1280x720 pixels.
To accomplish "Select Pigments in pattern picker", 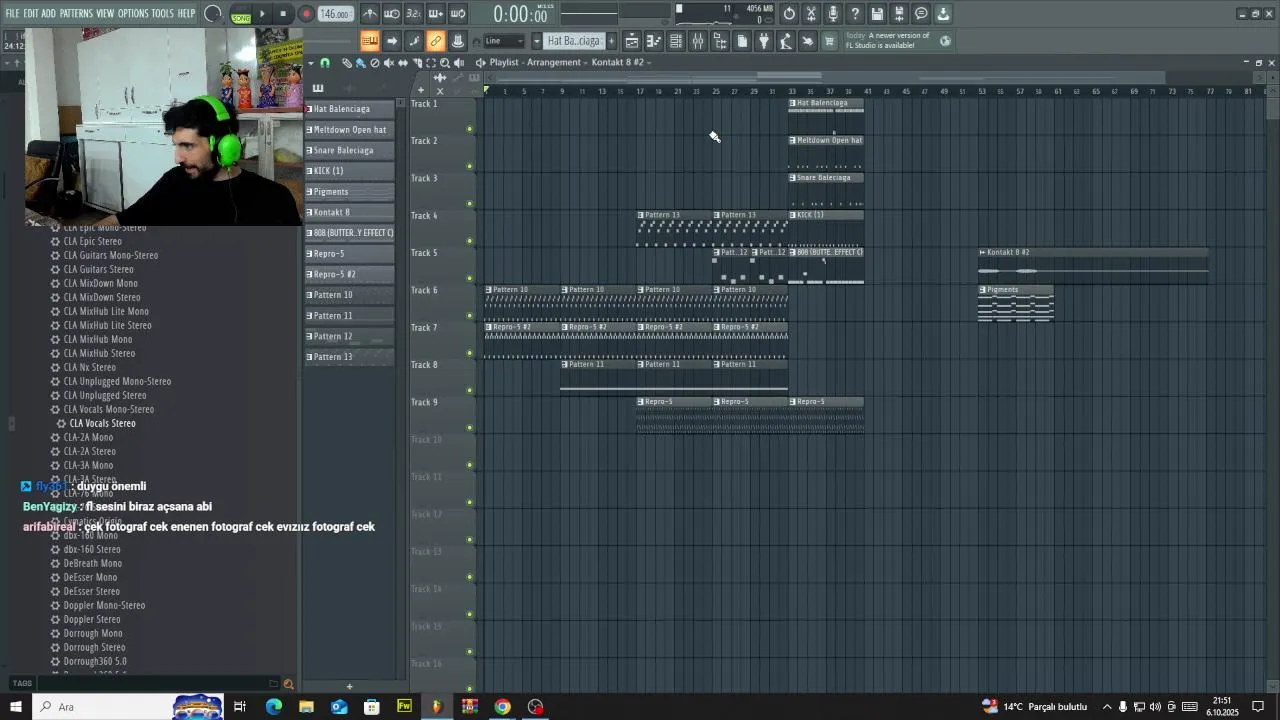I will pyautogui.click(x=349, y=191).
